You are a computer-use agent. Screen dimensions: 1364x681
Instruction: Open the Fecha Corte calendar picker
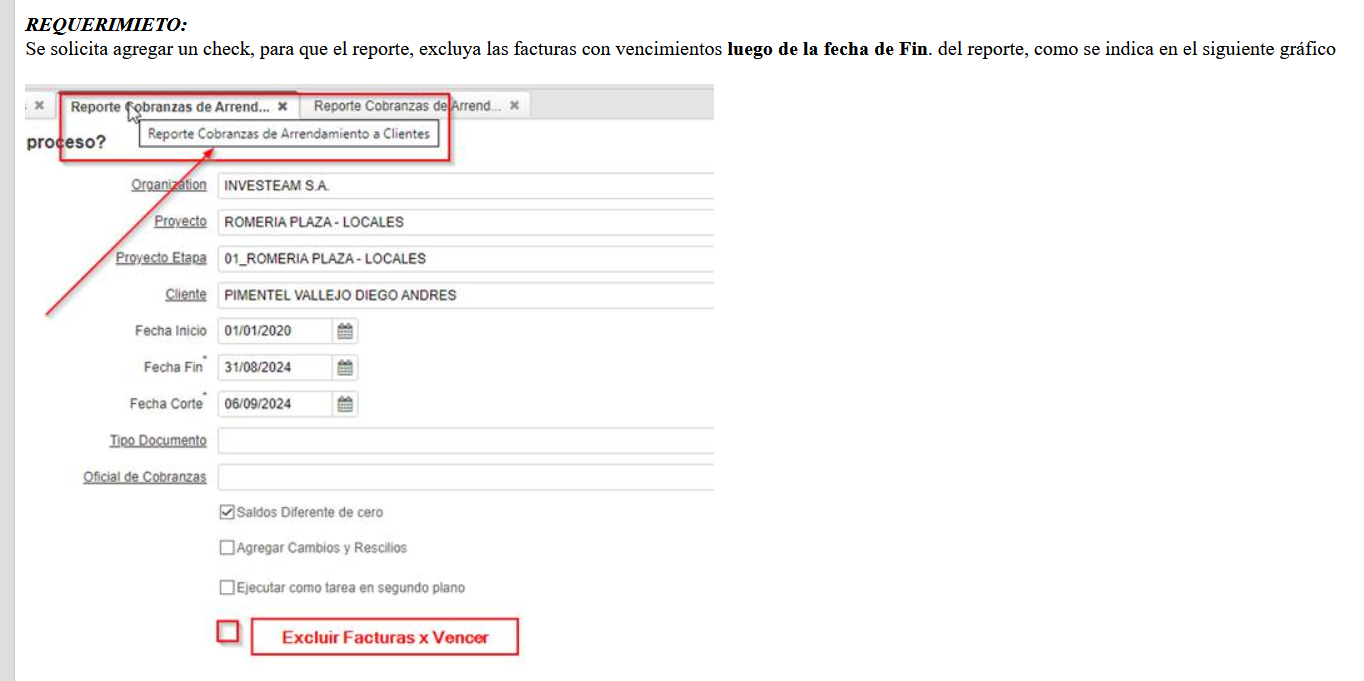[x=345, y=404]
